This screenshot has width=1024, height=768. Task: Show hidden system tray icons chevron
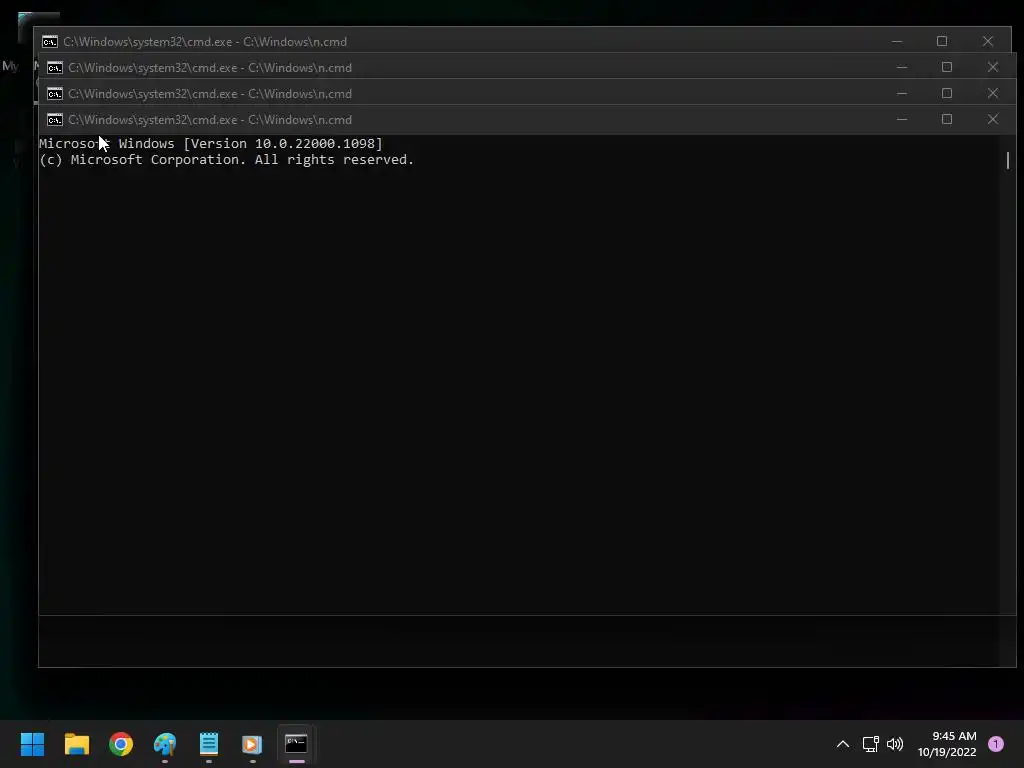click(x=843, y=744)
